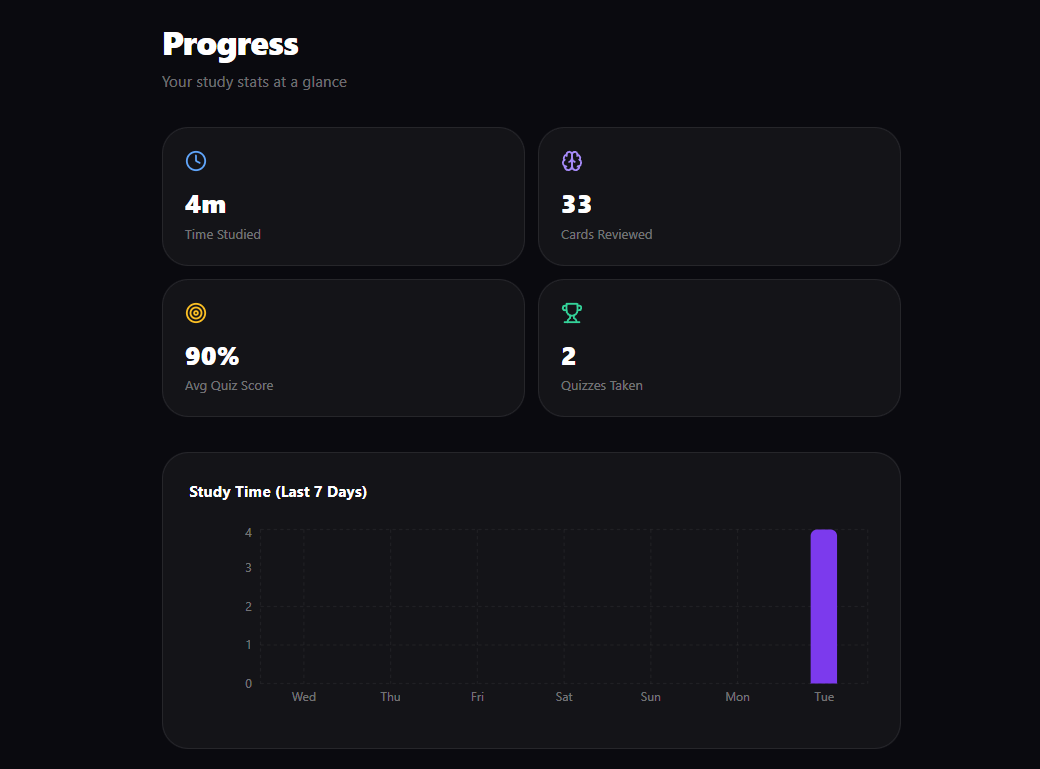Click the Tue label on chart axis
1040x769 pixels.
(824, 697)
